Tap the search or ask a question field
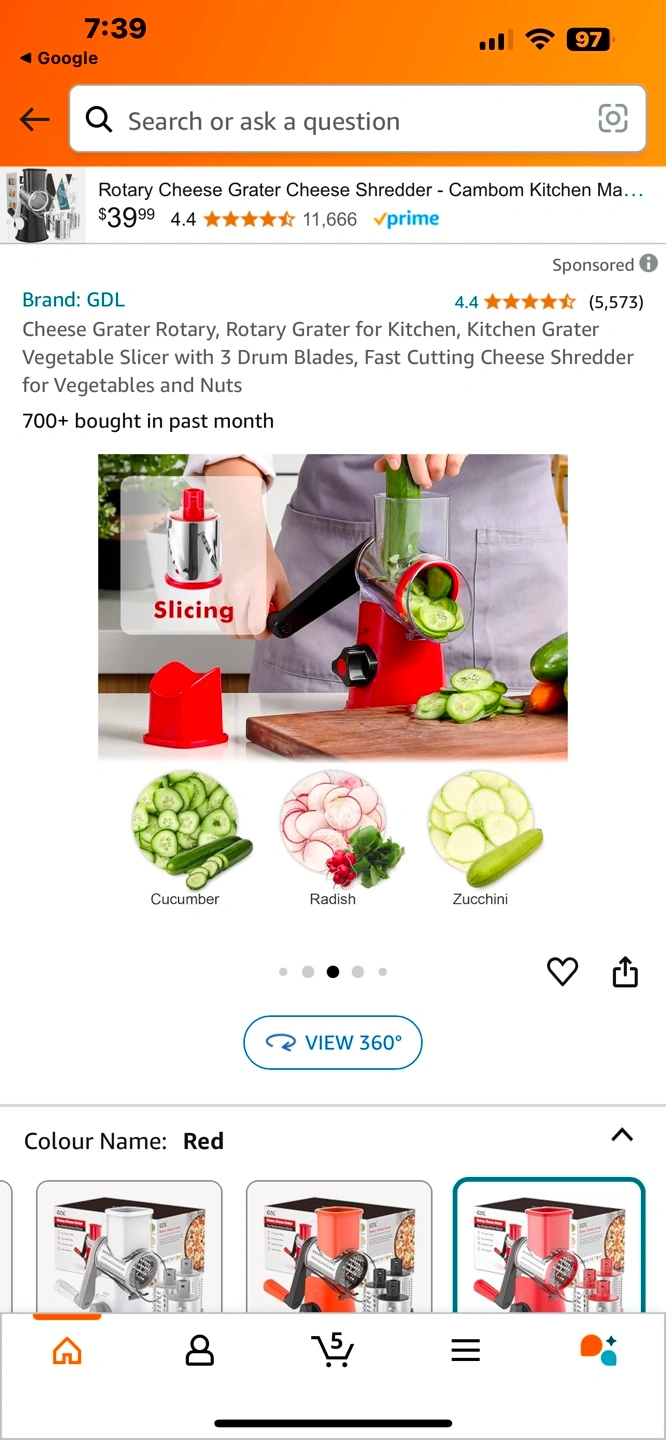666x1440 pixels. [x=358, y=119]
